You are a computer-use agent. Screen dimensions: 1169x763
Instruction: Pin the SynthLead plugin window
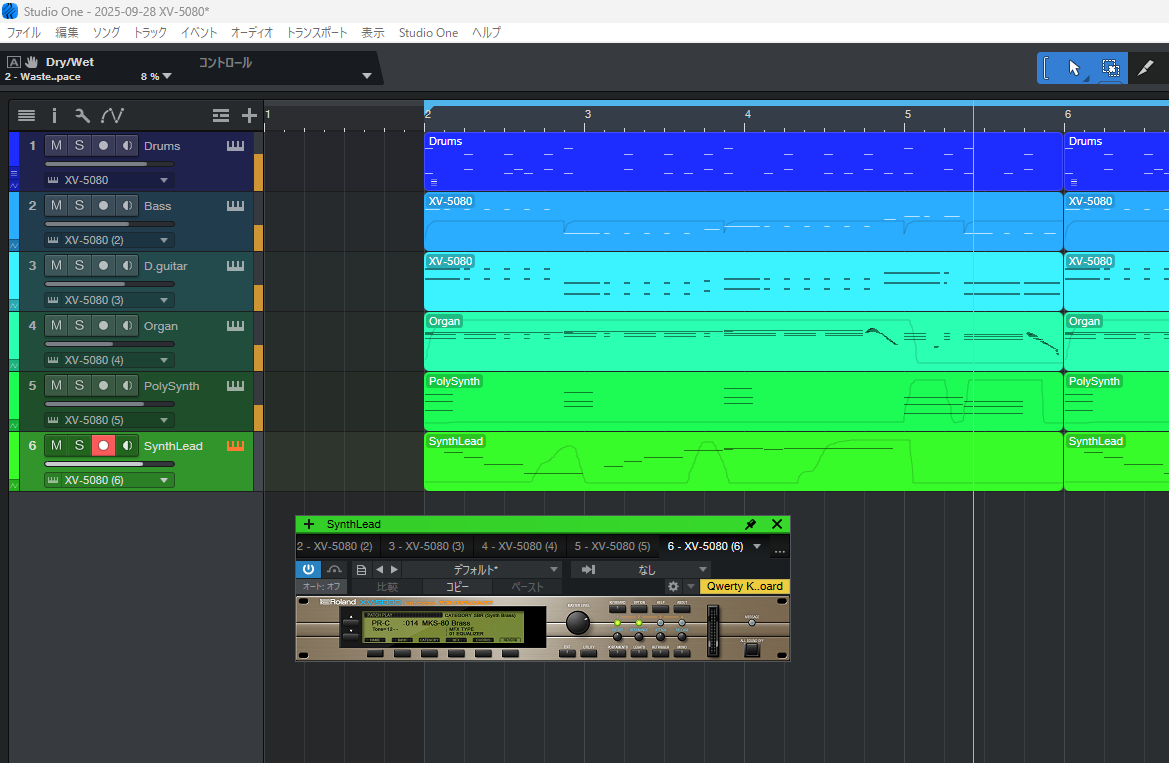pyautogui.click(x=750, y=524)
